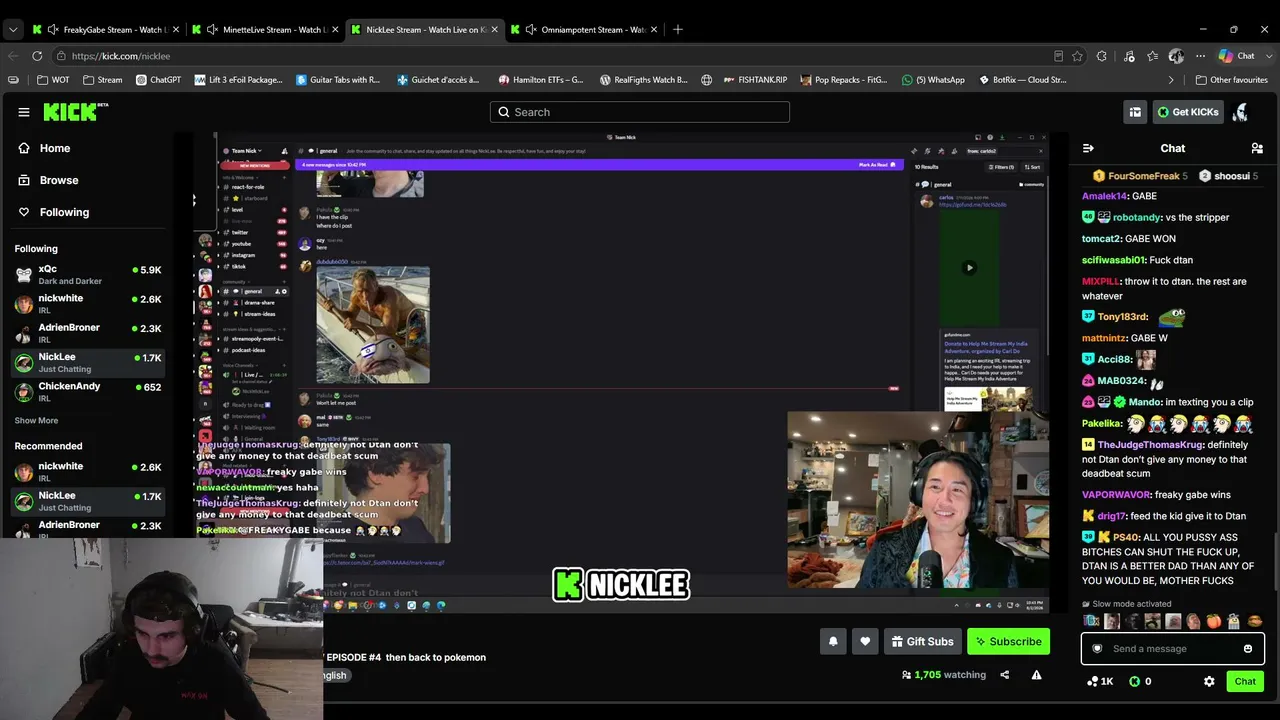
Task: Bookmark this page with star icon
Action: pyautogui.click(x=1077, y=56)
